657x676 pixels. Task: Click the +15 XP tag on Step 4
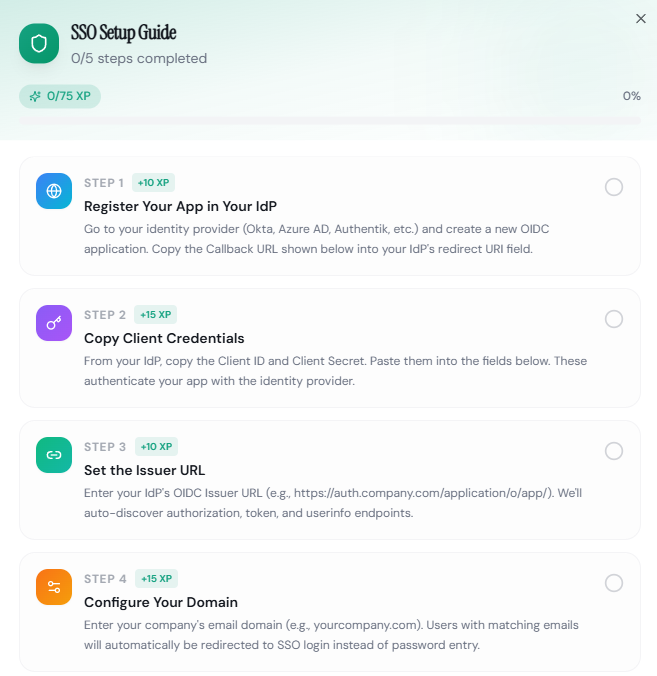pyautogui.click(x=156, y=579)
